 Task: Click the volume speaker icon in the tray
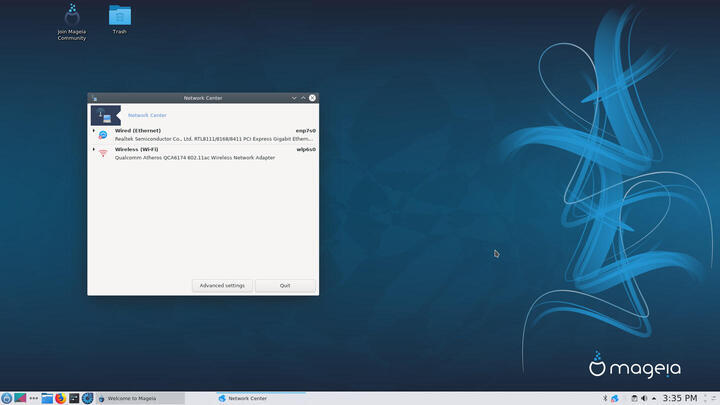(x=644, y=398)
